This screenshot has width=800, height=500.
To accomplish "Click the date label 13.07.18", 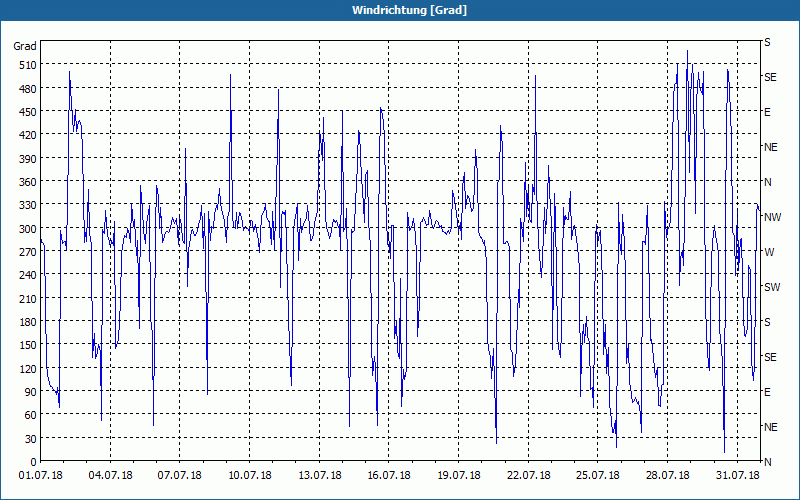I will (x=319, y=476).
